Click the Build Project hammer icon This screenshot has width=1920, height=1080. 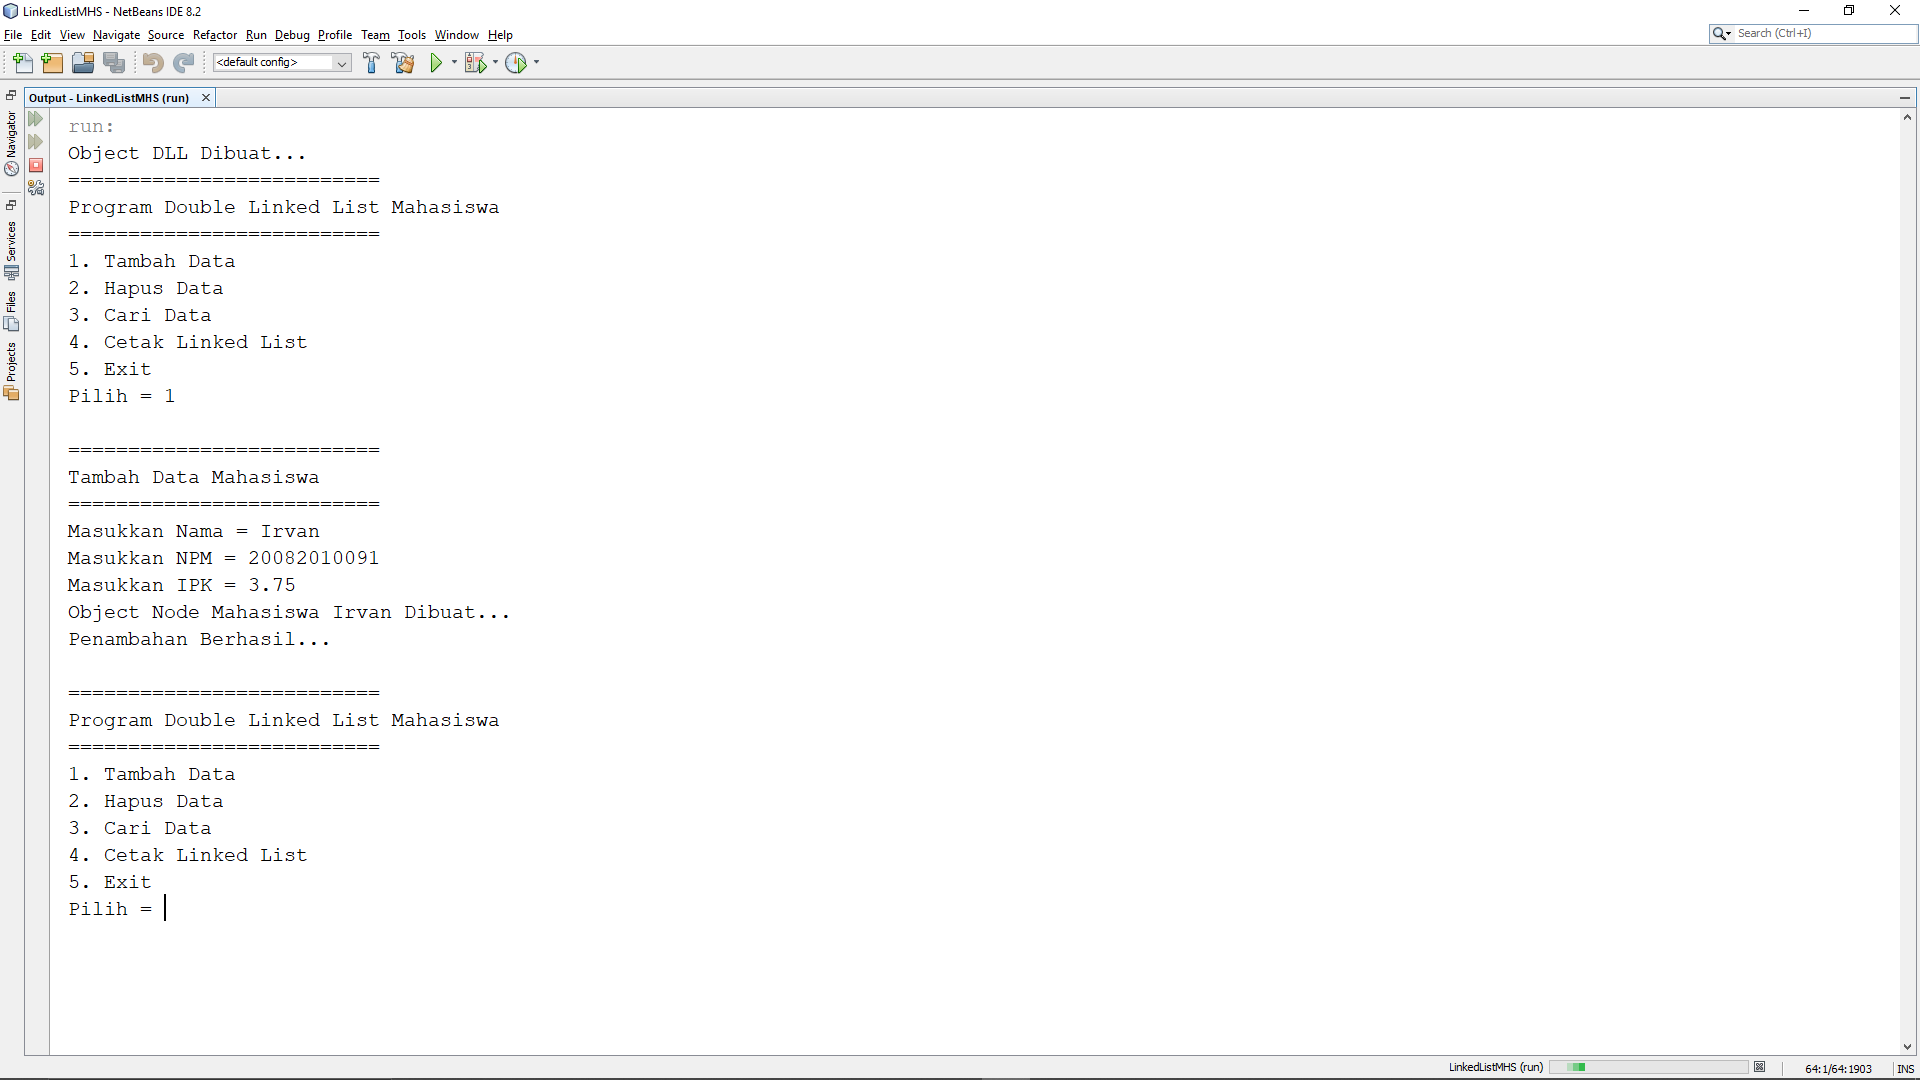(x=371, y=63)
